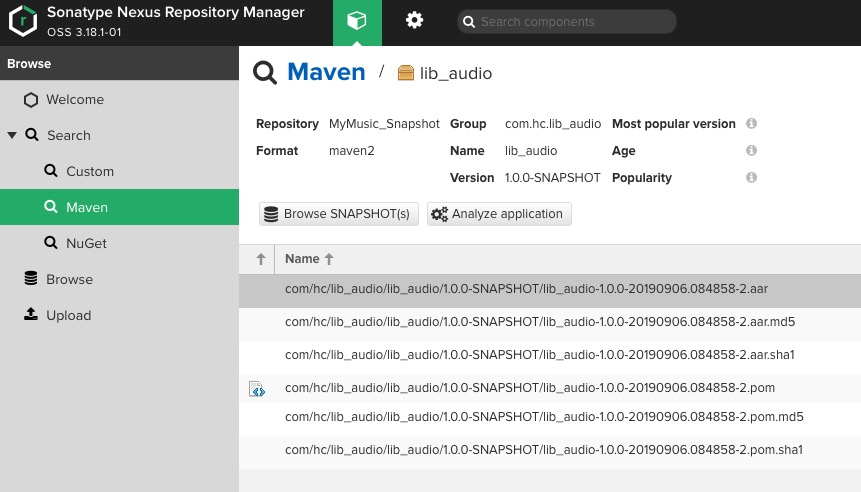Click the Nexus hexagon logo
This screenshot has height=492, width=861.
[x=23, y=21]
